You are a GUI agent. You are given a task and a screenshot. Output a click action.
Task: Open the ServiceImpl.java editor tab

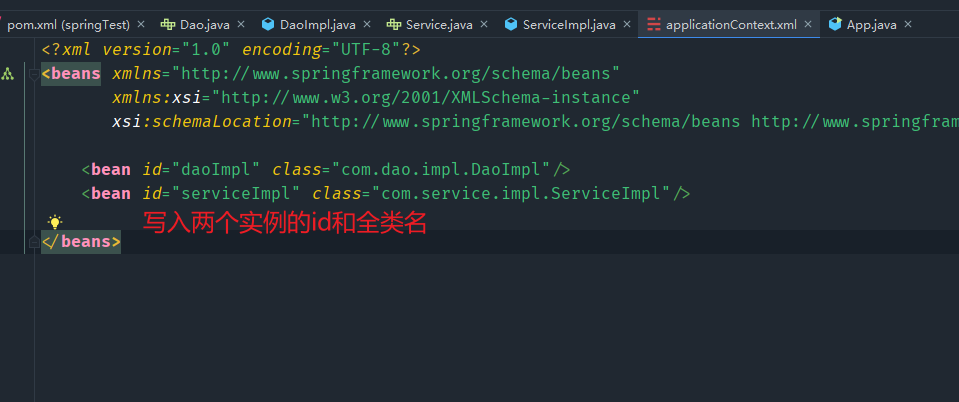[x=568, y=24]
